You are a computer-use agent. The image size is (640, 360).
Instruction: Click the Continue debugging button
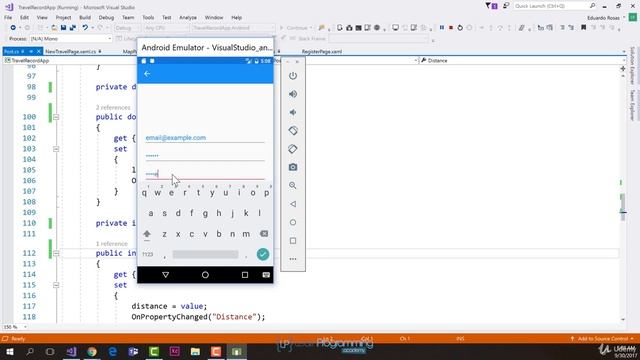[296, 28]
